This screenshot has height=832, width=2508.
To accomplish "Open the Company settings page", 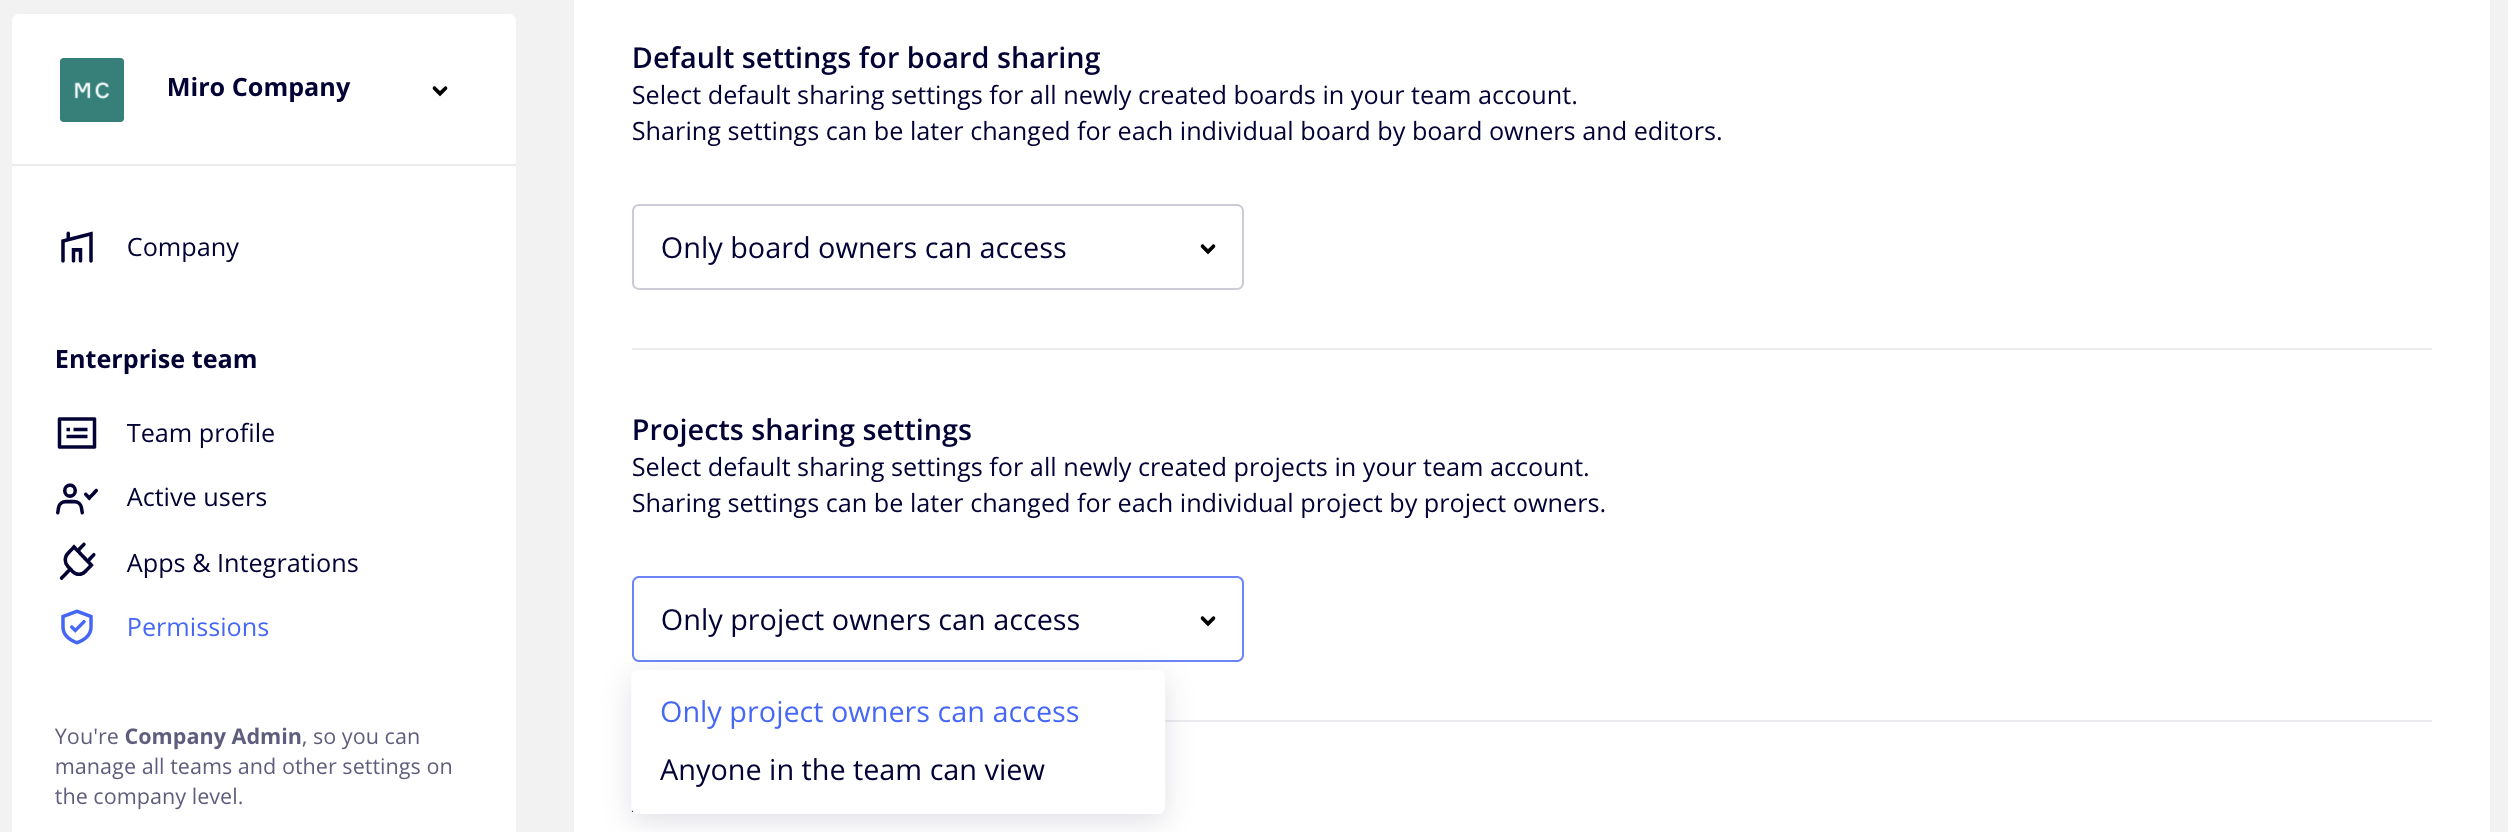I will click(183, 247).
